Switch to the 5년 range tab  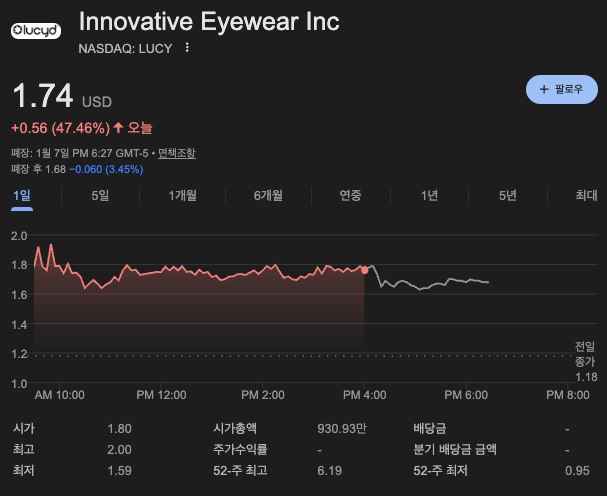pos(508,196)
